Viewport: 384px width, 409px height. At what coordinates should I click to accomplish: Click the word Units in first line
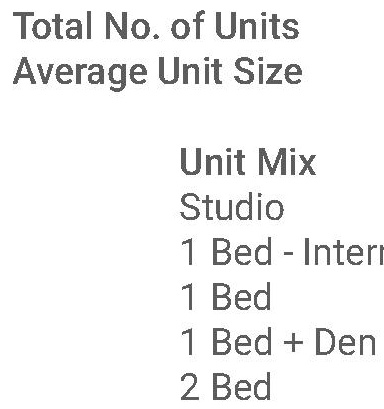click(x=257, y=26)
